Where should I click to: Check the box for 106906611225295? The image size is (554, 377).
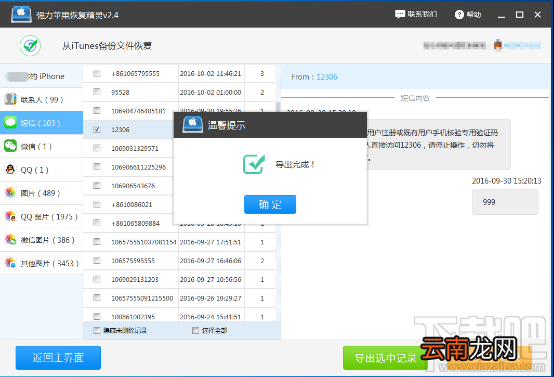pyautogui.click(x=96, y=167)
